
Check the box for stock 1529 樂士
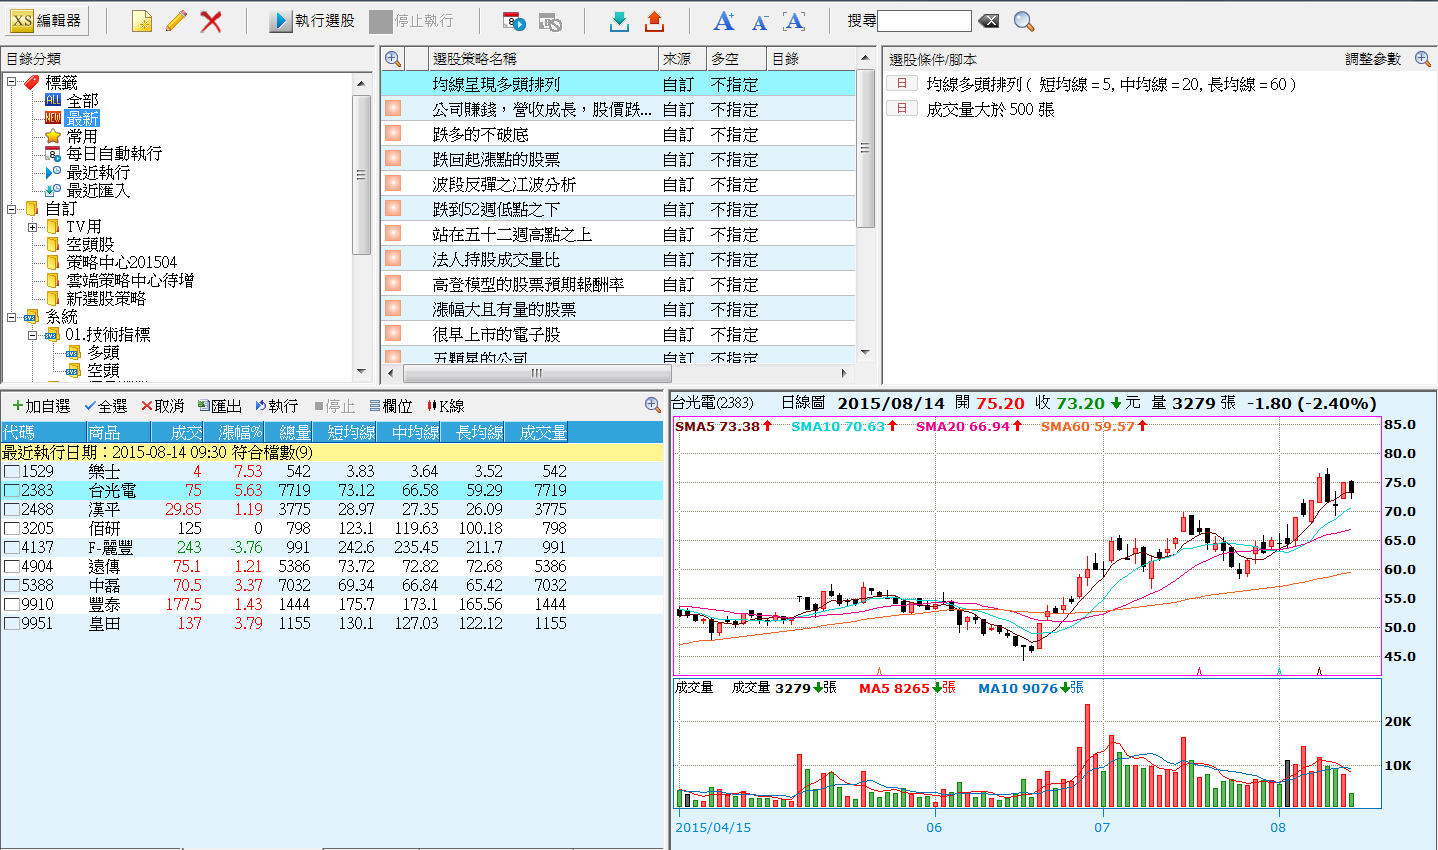(x=11, y=471)
